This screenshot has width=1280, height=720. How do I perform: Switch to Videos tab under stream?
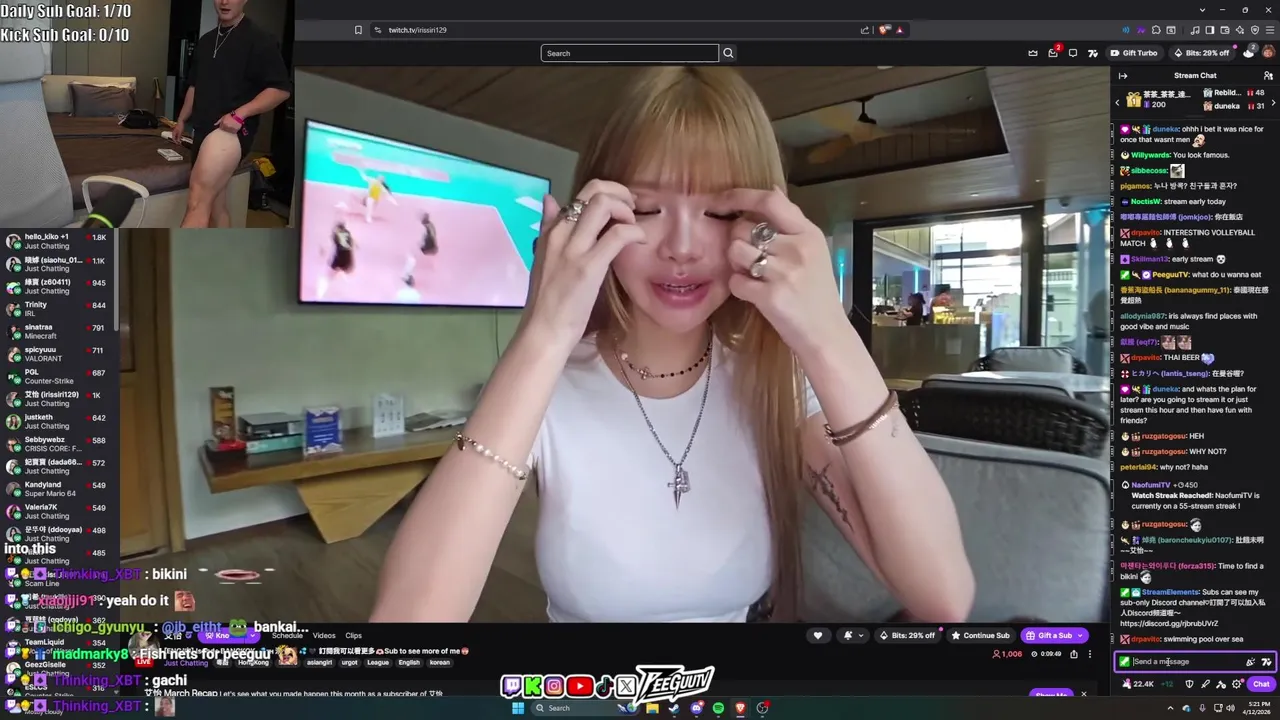click(324, 635)
